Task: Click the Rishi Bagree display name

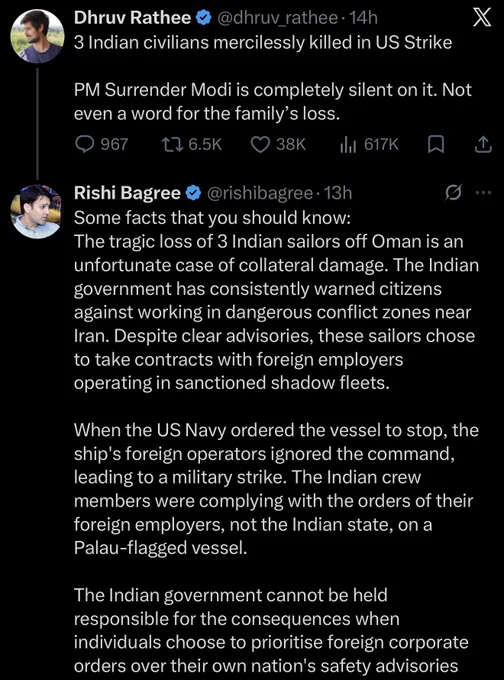Action: click(x=127, y=193)
